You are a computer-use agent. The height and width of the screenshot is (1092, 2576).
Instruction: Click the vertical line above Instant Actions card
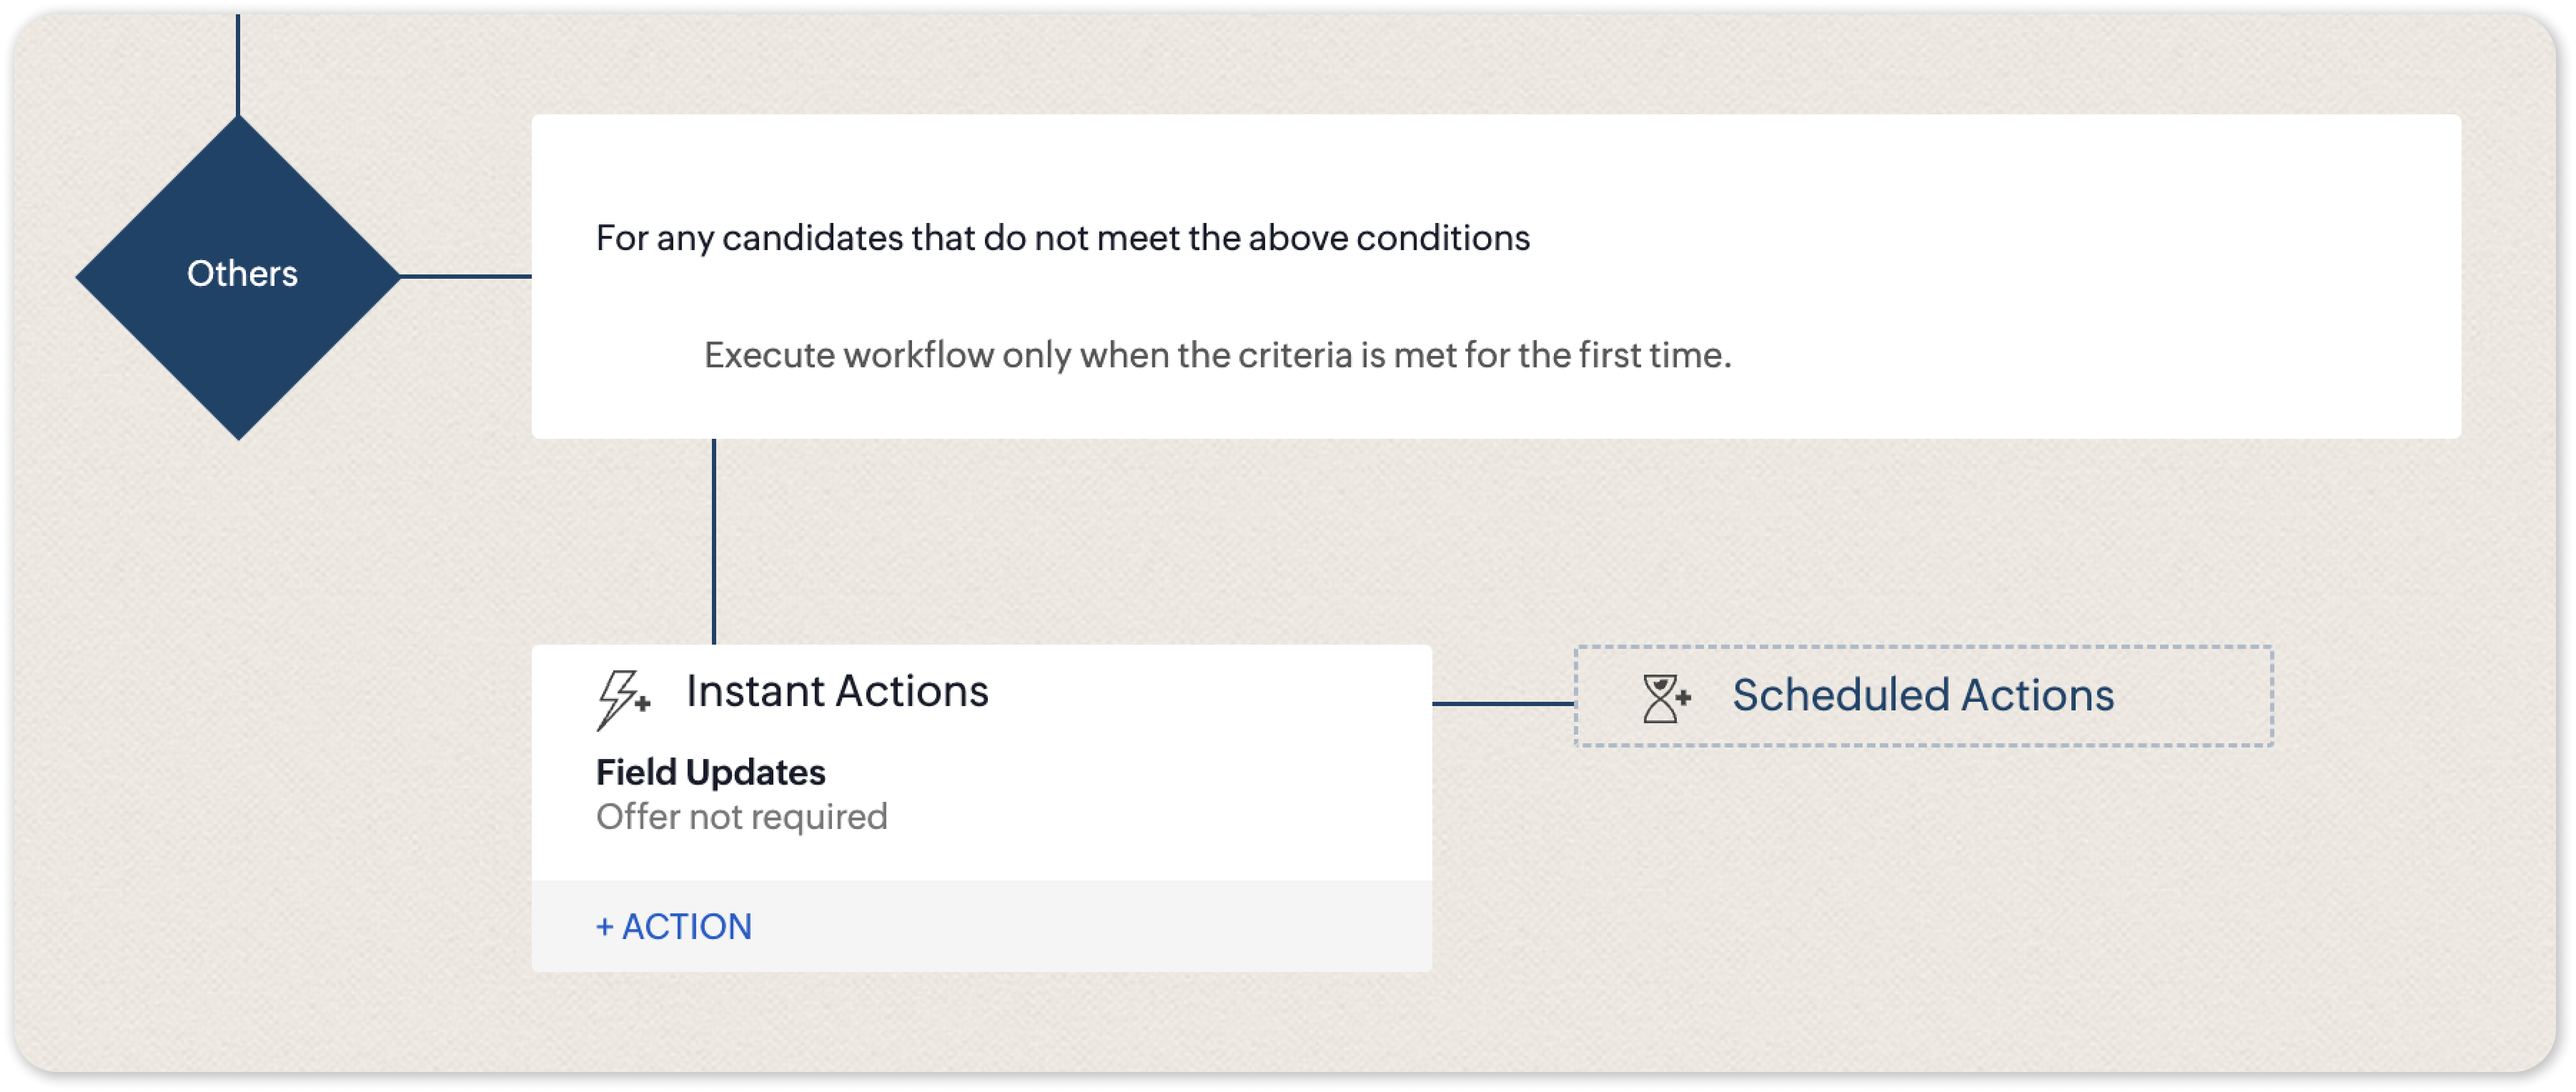tap(714, 542)
